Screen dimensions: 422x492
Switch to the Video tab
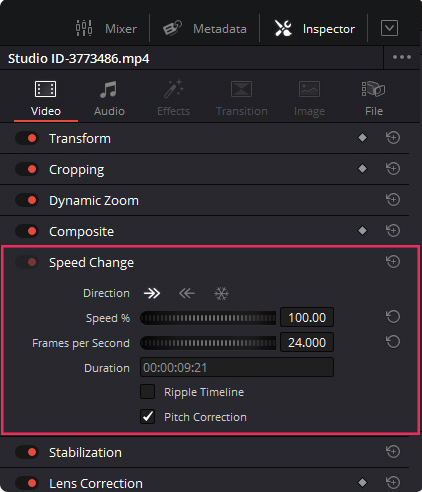(x=46, y=98)
